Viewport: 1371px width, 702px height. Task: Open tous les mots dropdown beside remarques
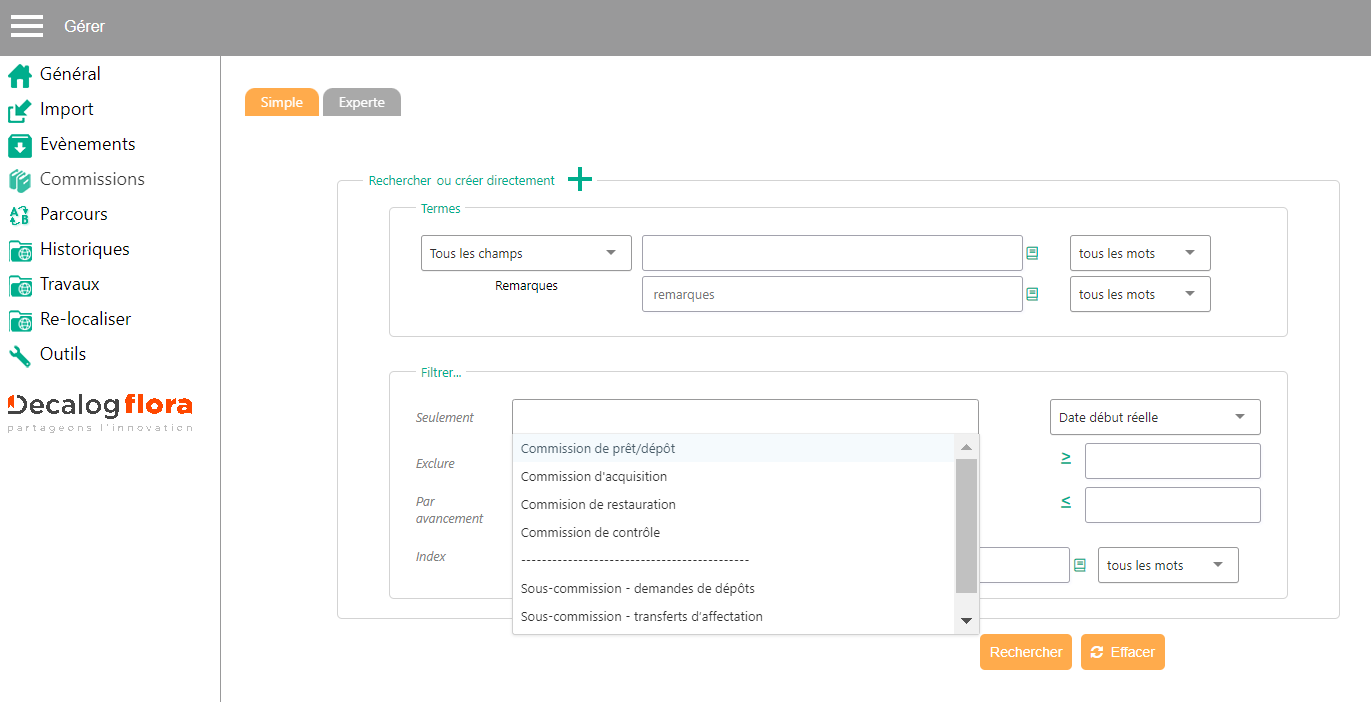point(1140,294)
